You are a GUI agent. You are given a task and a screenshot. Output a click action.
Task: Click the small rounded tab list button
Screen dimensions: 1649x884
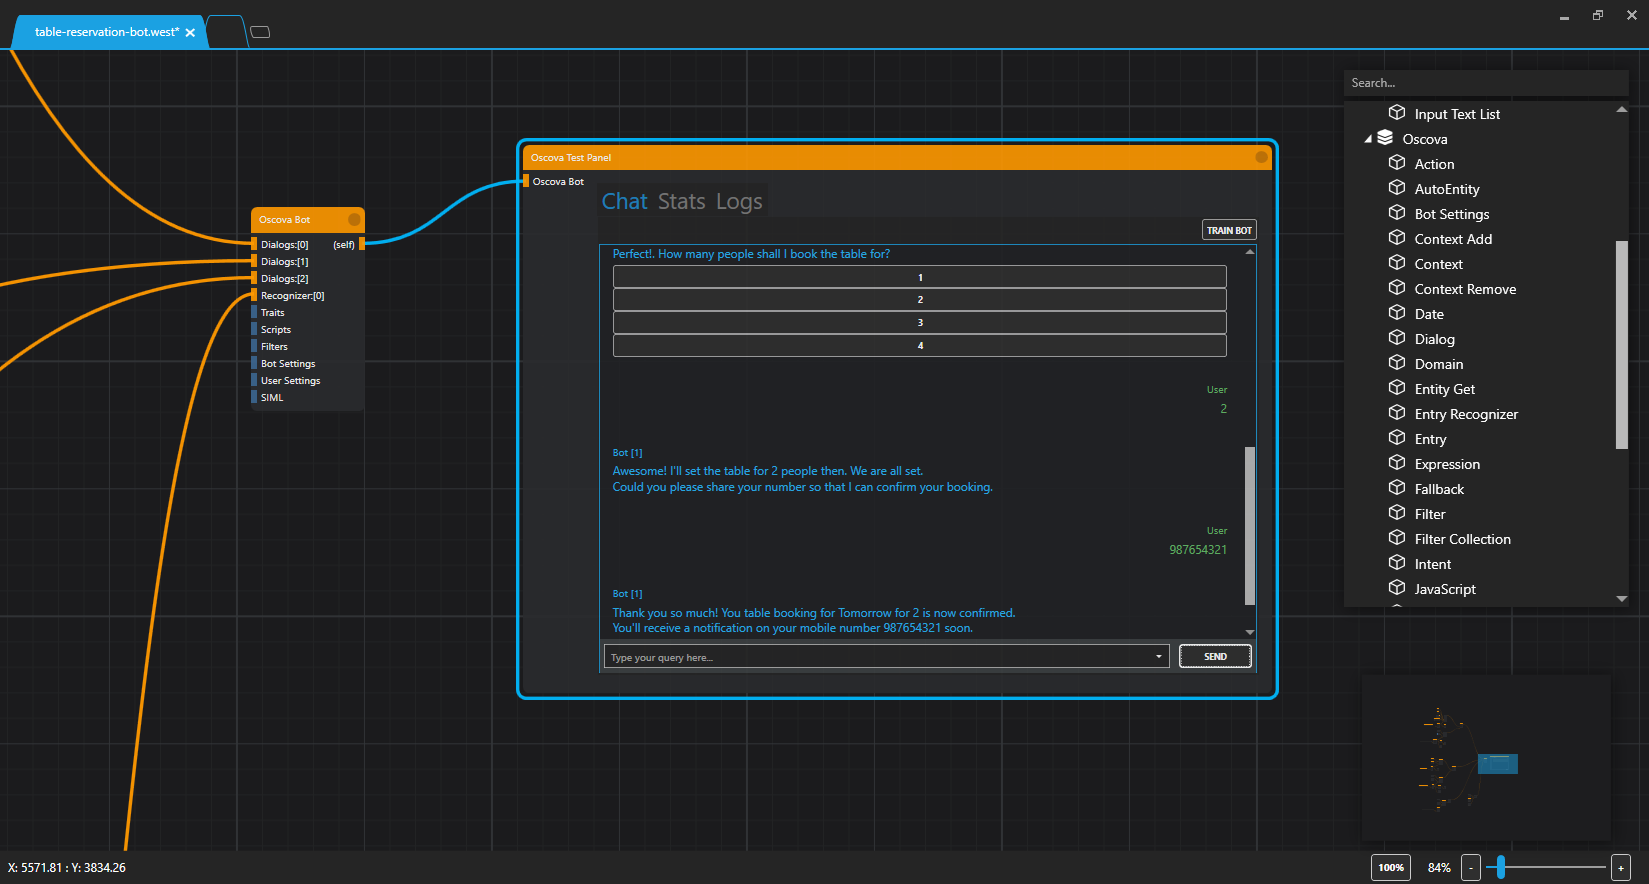tap(260, 32)
